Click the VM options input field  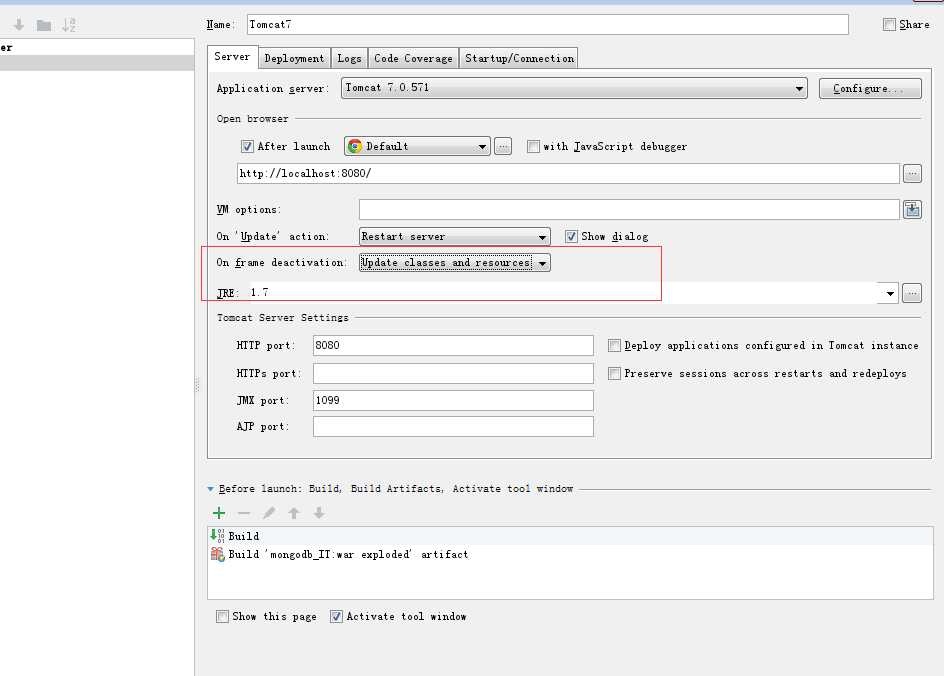coord(629,209)
